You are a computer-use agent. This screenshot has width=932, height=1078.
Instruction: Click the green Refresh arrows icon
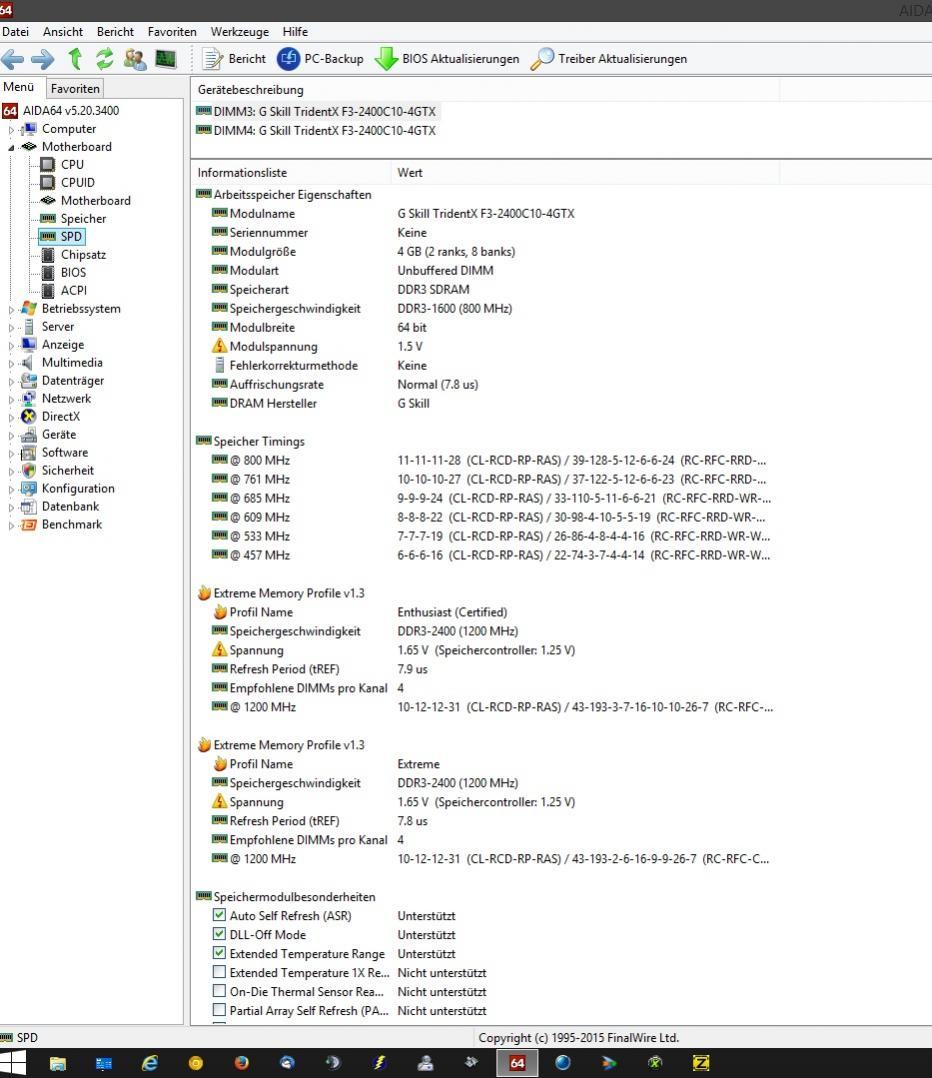click(x=104, y=59)
